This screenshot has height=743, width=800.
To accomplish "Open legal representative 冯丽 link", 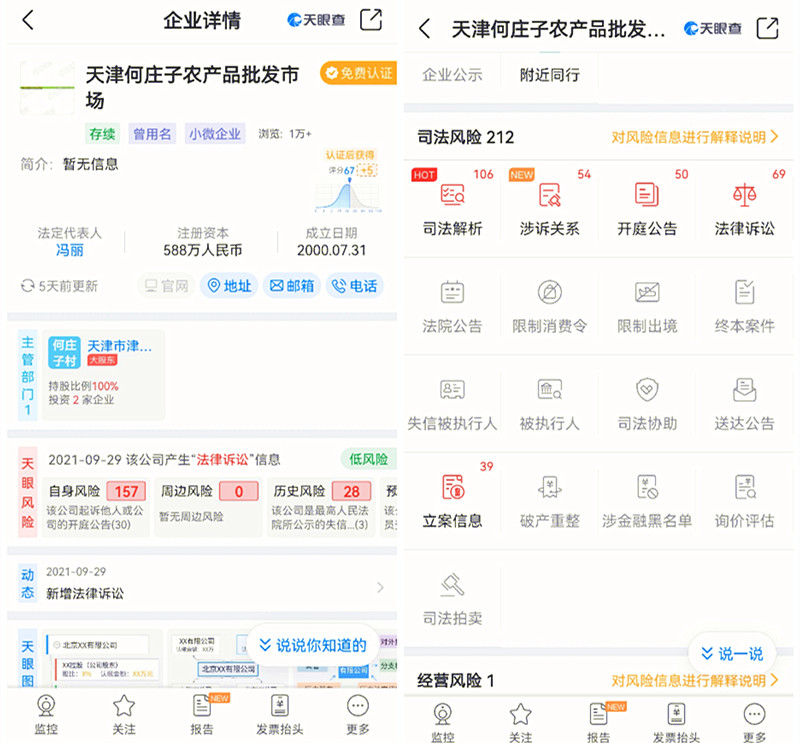I will click(x=69, y=250).
